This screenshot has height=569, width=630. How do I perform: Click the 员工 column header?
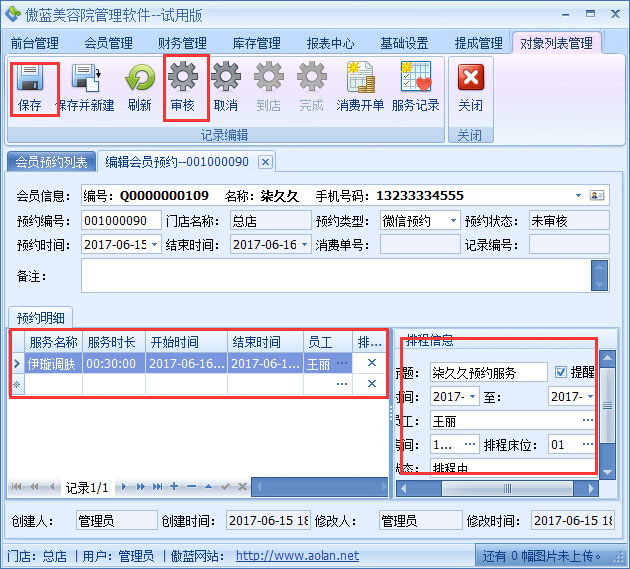[328, 342]
